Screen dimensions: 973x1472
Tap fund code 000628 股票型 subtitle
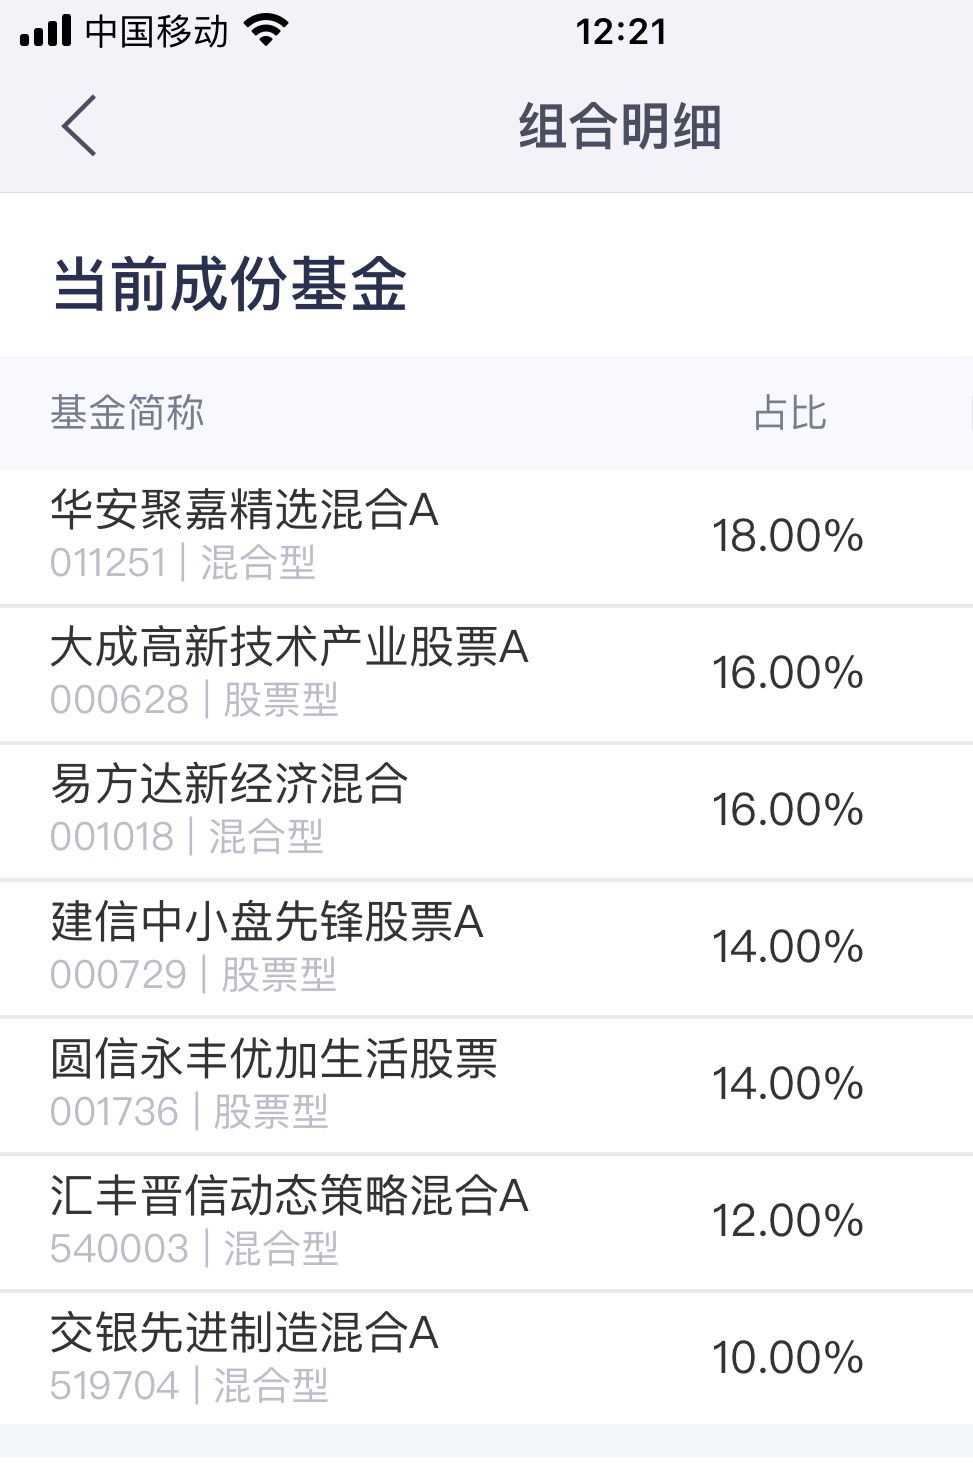[x=194, y=700]
